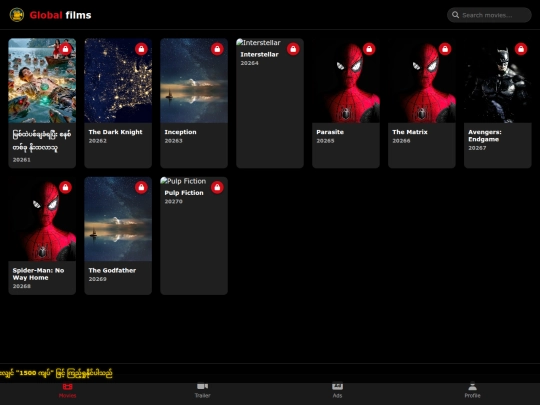Click lock icon on The Godfather card
Image resolution: width=540 pixels, height=405 pixels.
click(141, 187)
